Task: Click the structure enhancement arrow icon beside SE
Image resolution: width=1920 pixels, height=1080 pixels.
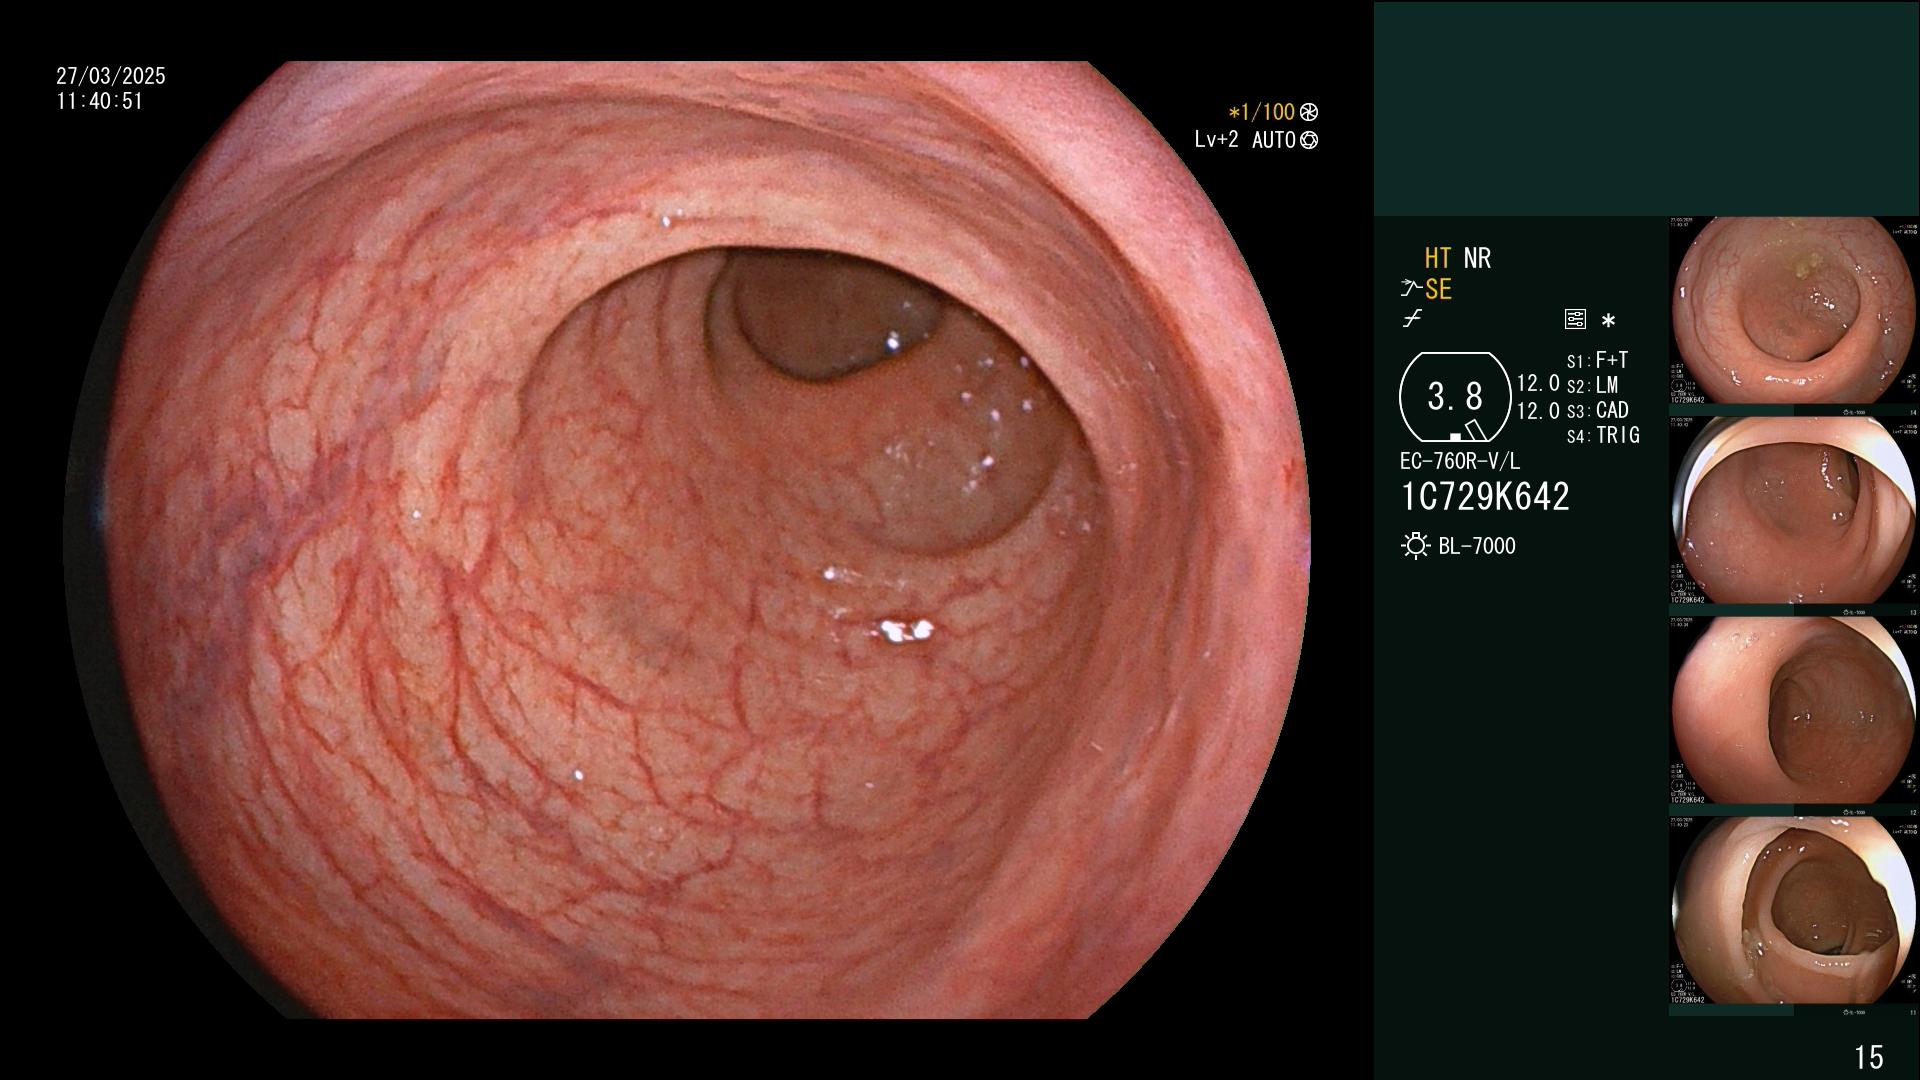Action: tap(1411, 289)
